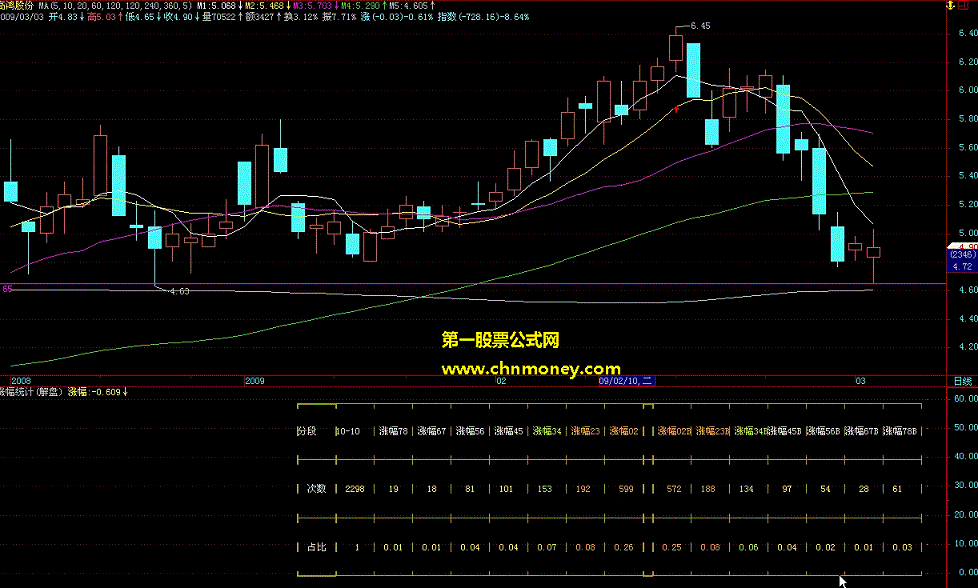Click the yellow anchor icon at chart corner

point(951,6)
